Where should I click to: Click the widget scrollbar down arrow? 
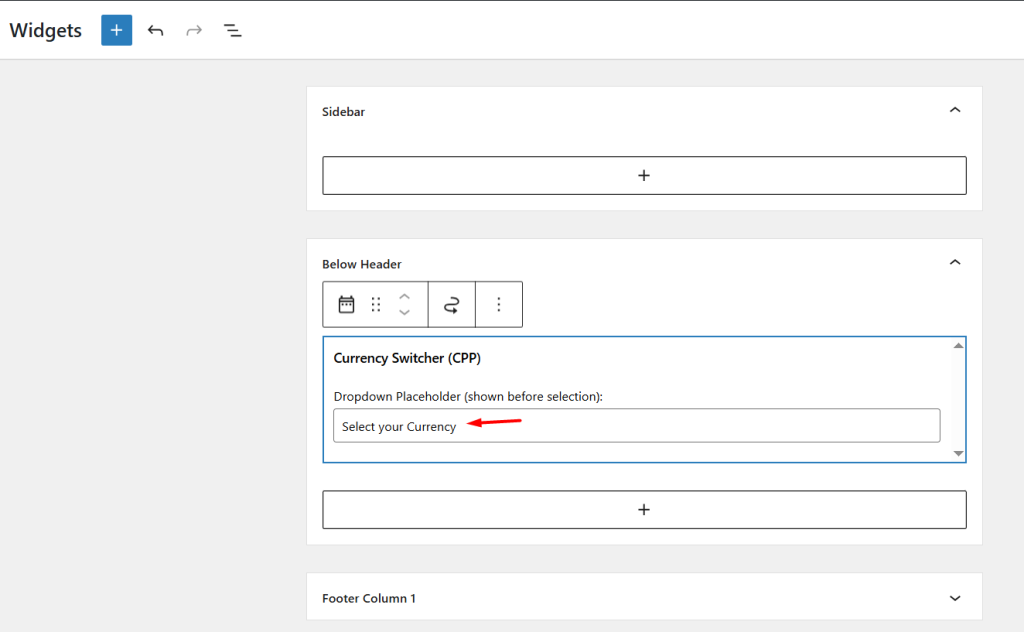click(x=959, y=454)
